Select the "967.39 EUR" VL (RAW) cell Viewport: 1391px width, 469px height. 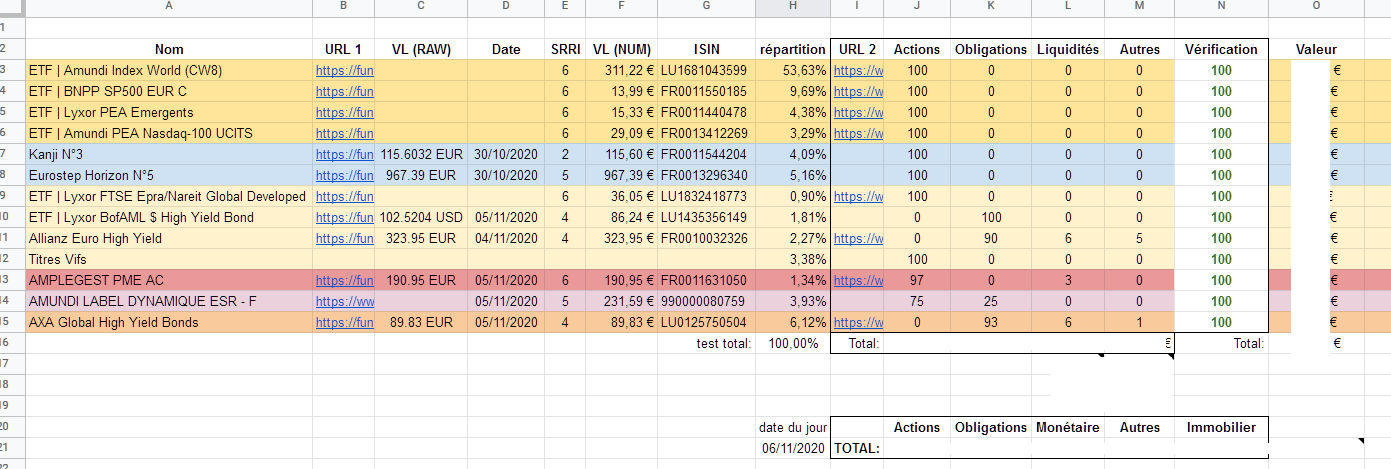pyautogui.click(x=420, y=176)
